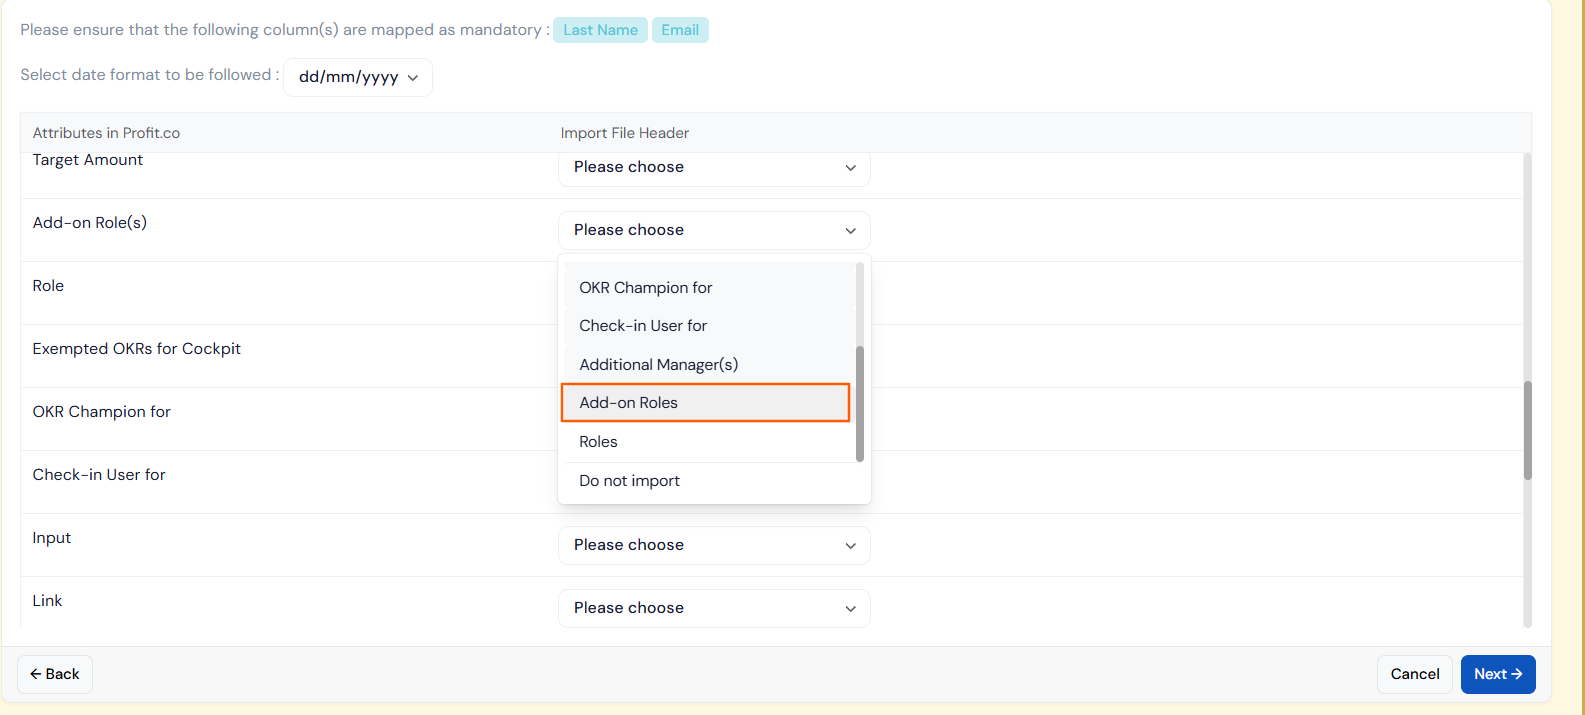This screenshot has height=715, width=1585.
Task: Click the Last Name mandatory tag
Action: pyautogui.click(x=600, y=30)
